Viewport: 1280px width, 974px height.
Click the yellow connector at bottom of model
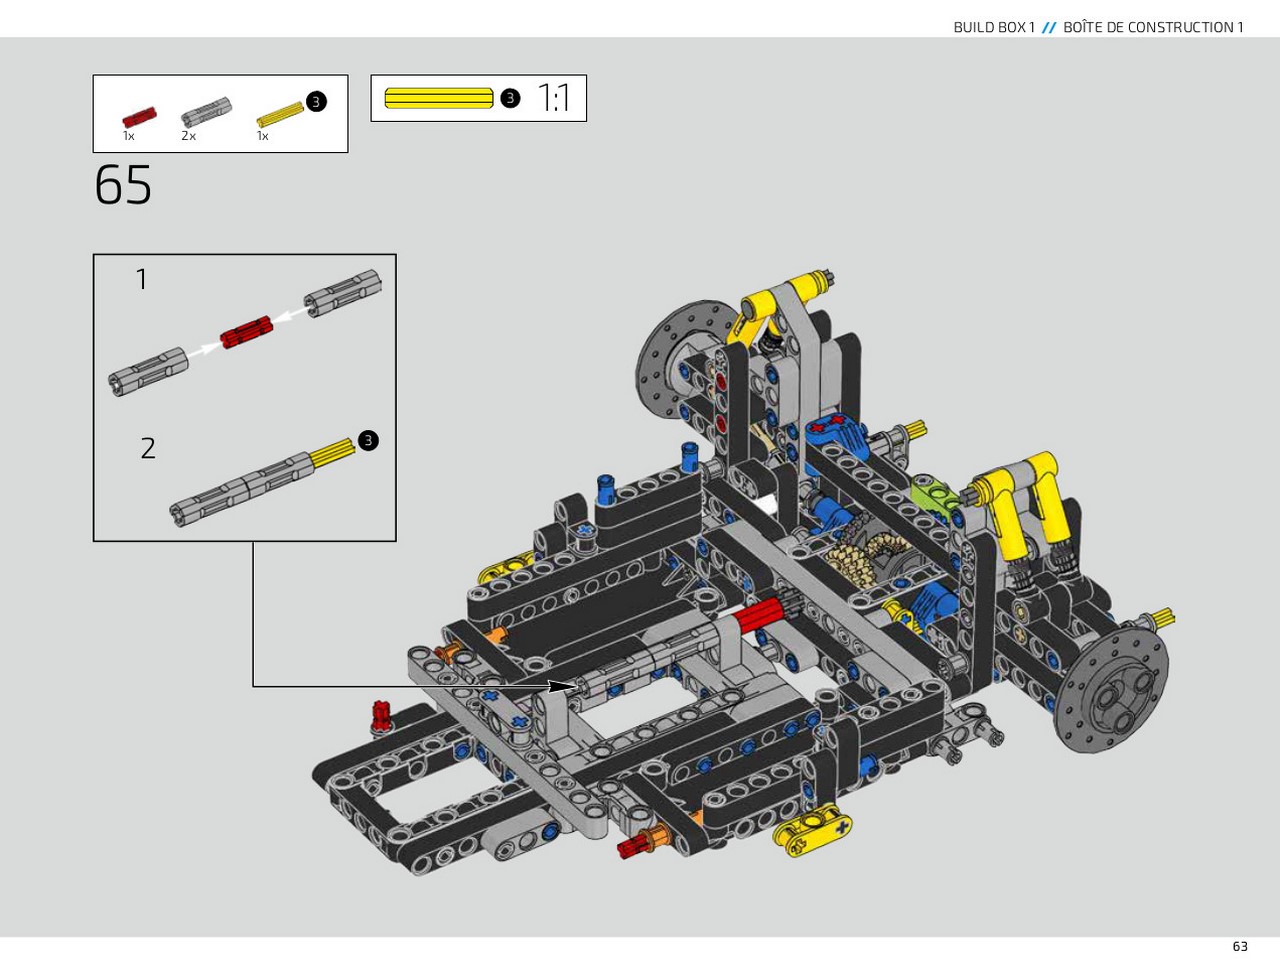(x=814, y=830)
